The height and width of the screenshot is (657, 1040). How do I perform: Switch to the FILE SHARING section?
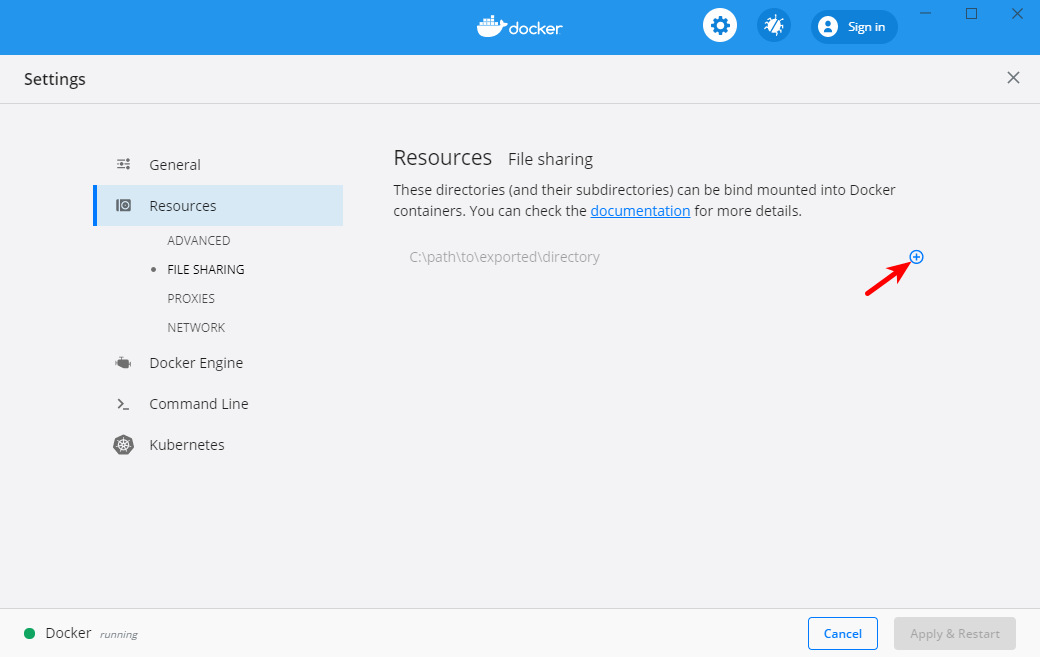pyautogui.click(x=204, y=269)
